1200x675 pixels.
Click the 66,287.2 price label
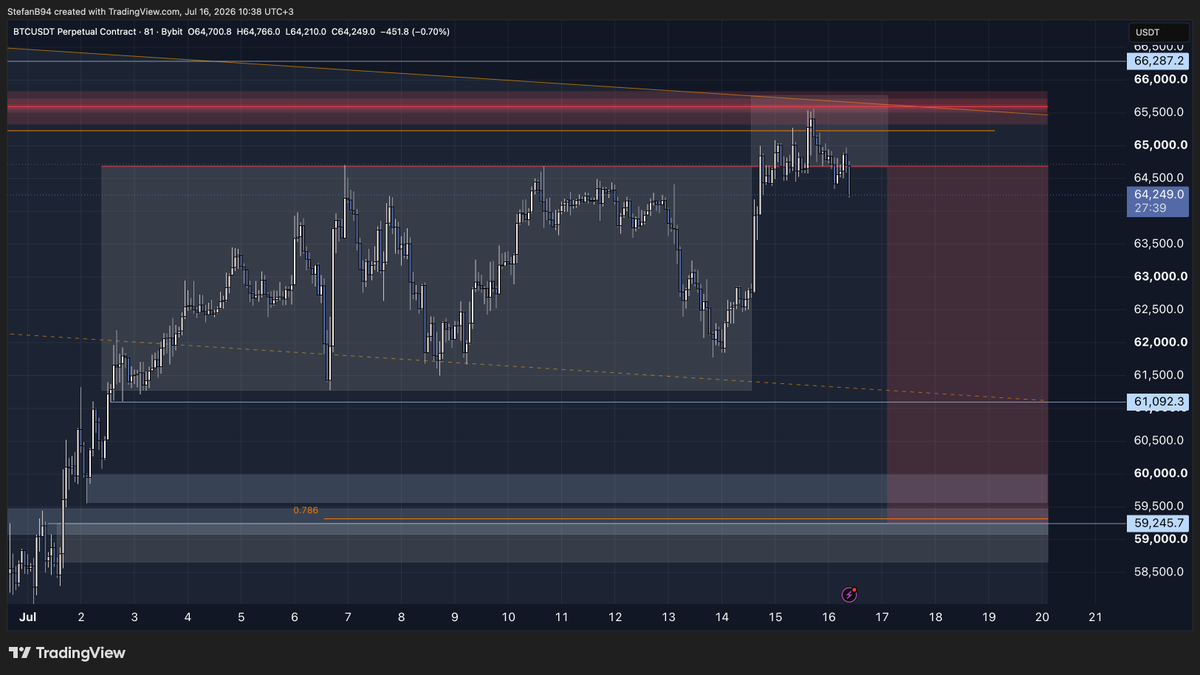click(1158, 61)
